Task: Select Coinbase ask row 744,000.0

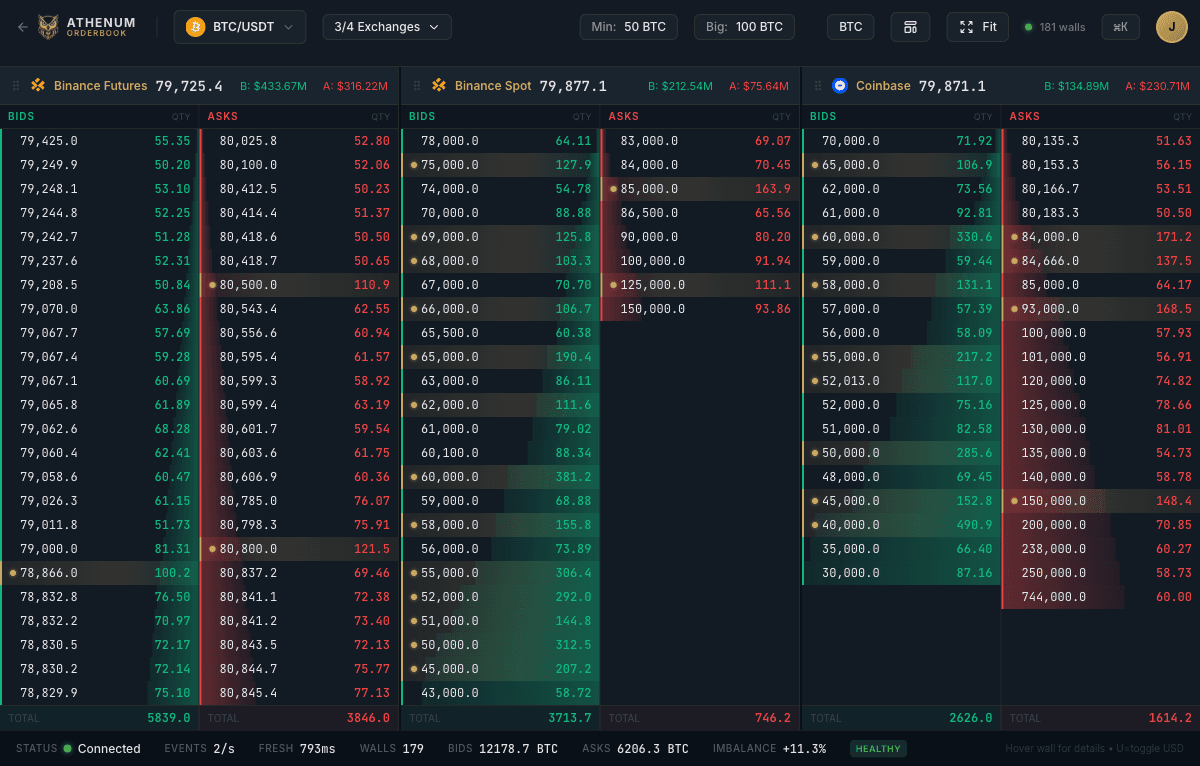Action: 1100,597
